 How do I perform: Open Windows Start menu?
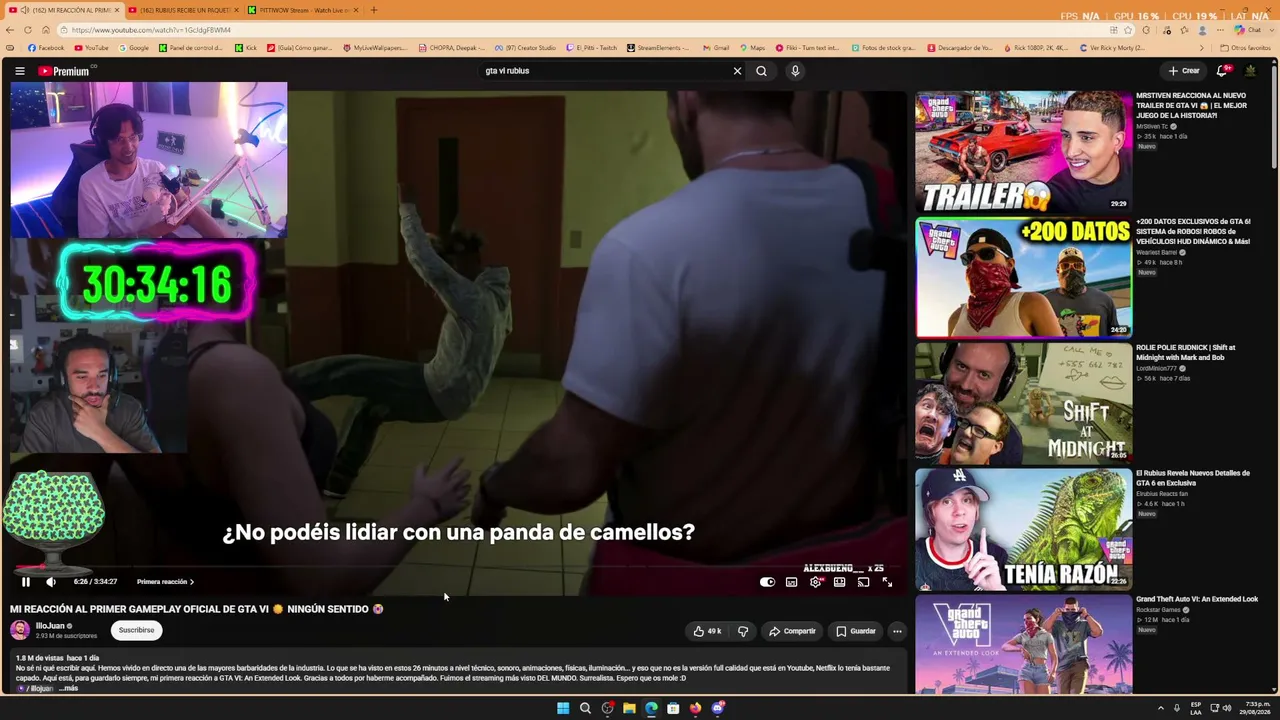click(563, 708)
